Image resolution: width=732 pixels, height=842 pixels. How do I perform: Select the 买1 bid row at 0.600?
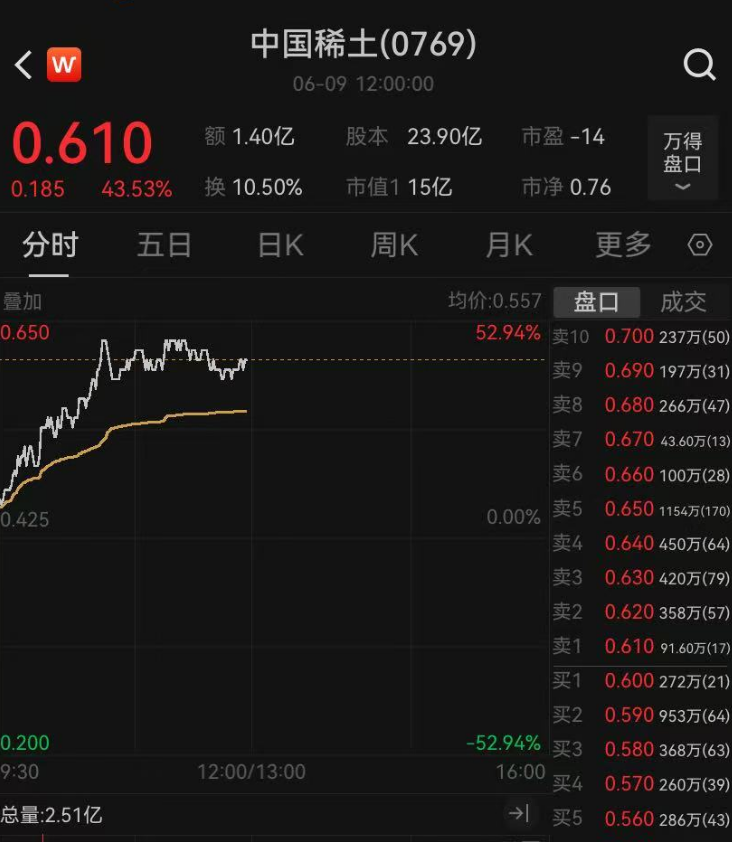[641, 681]
